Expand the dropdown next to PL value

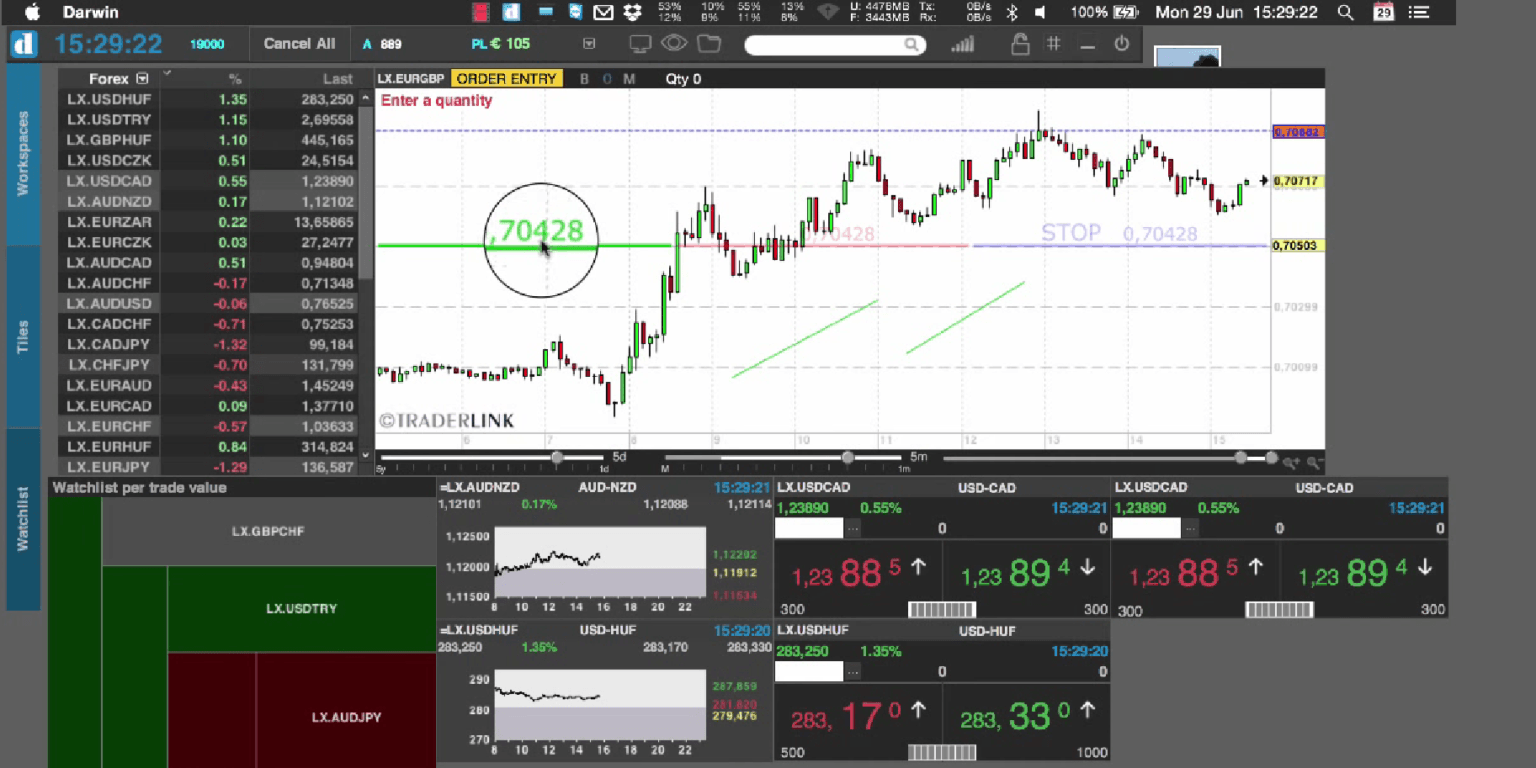pos(589,44)
